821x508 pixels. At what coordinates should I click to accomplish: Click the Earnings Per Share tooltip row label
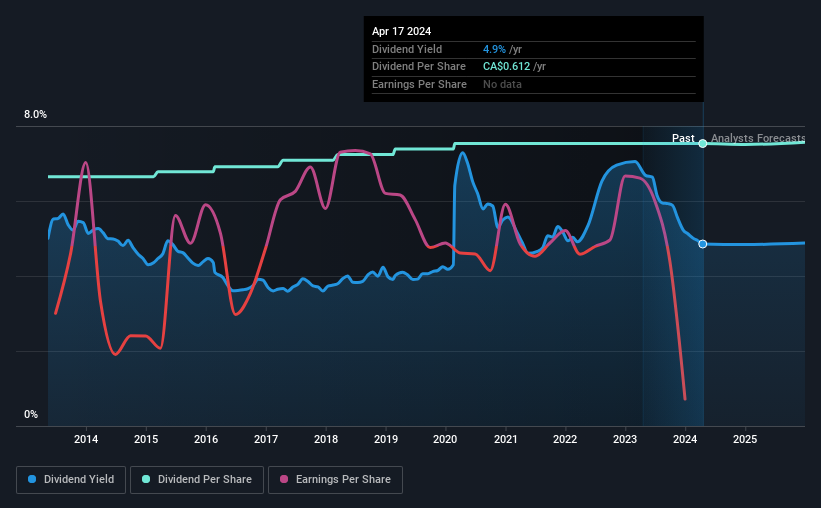point(419,84)
